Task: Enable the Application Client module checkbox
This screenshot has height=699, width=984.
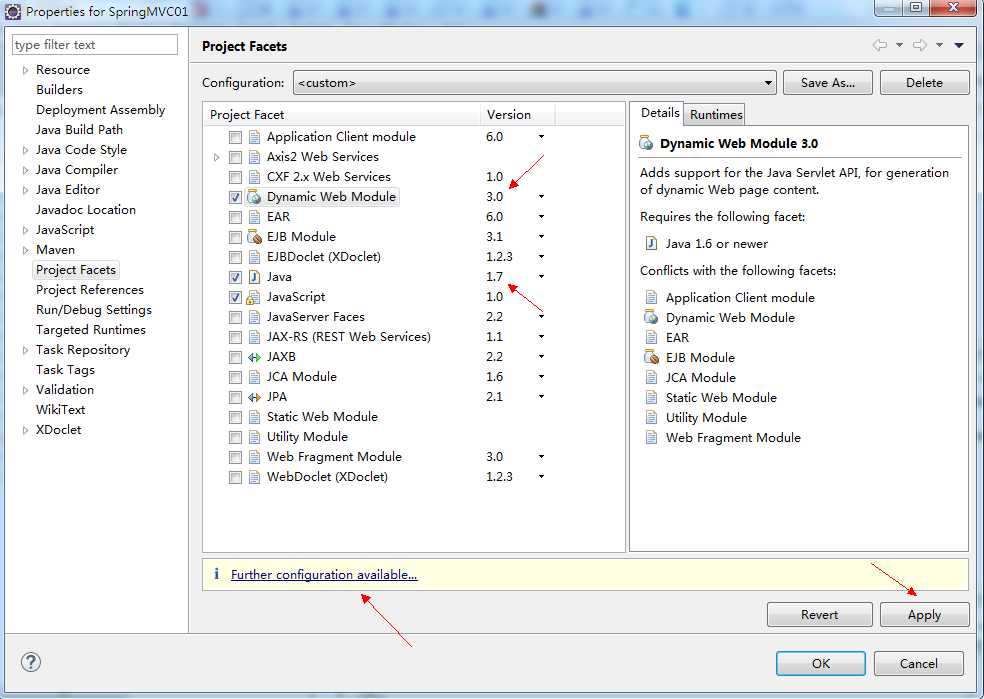Action: [x=235, y=137]
